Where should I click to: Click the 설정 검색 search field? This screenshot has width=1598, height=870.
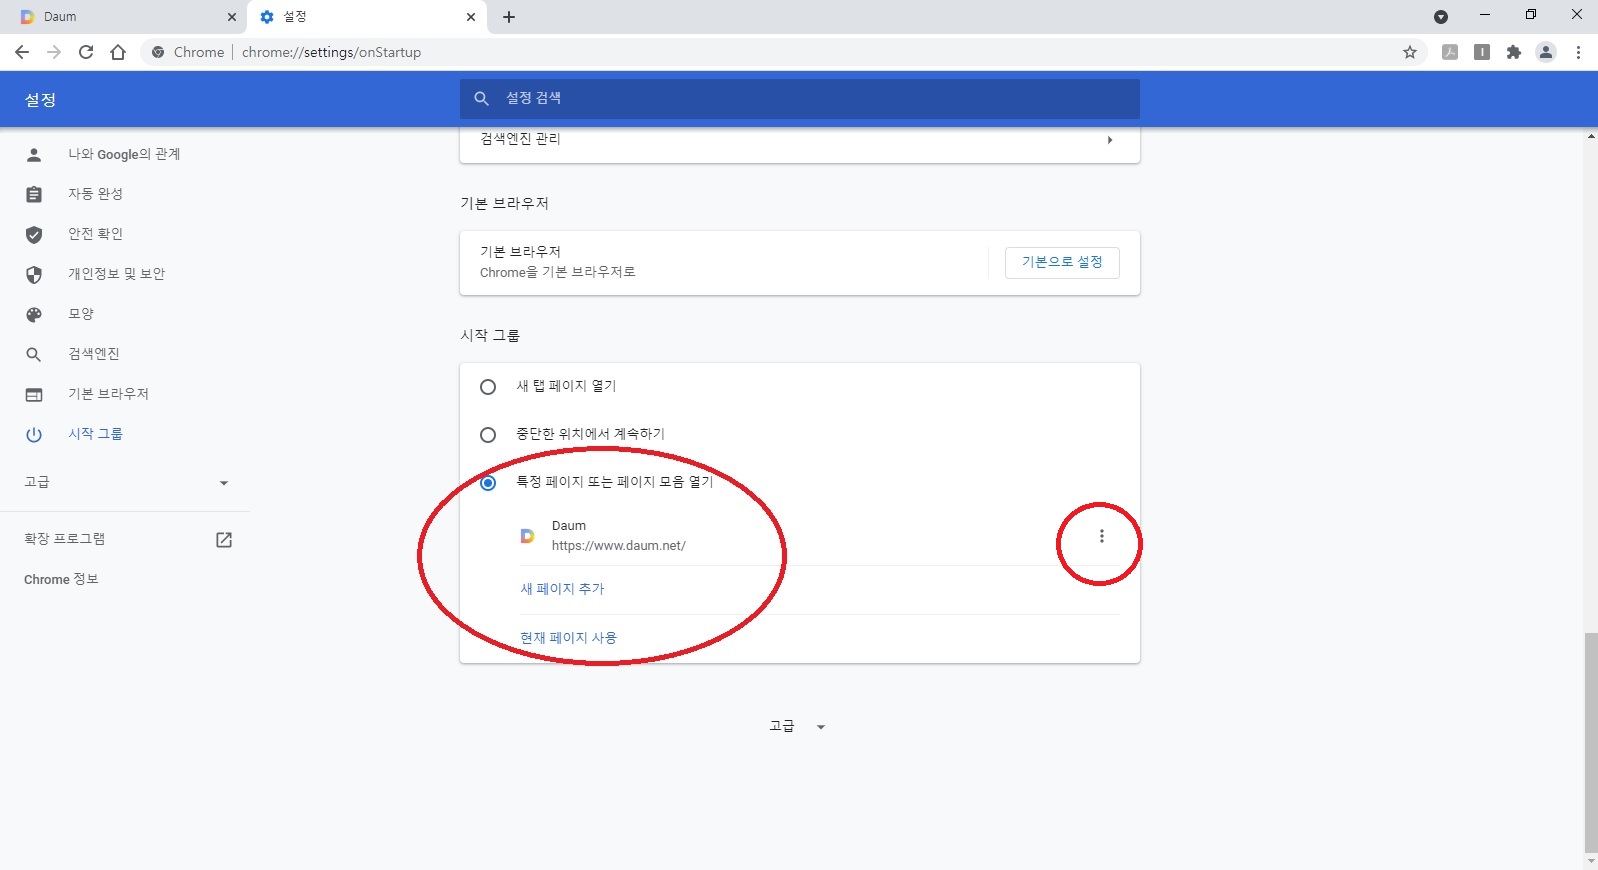tap(800, 98)
